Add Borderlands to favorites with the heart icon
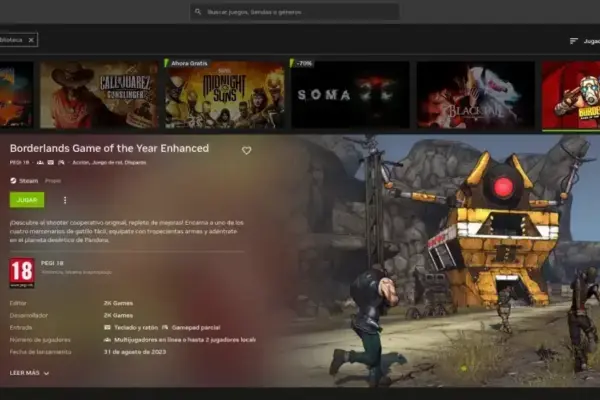Viewport: 600px width, 400px height. click(246, 150)
